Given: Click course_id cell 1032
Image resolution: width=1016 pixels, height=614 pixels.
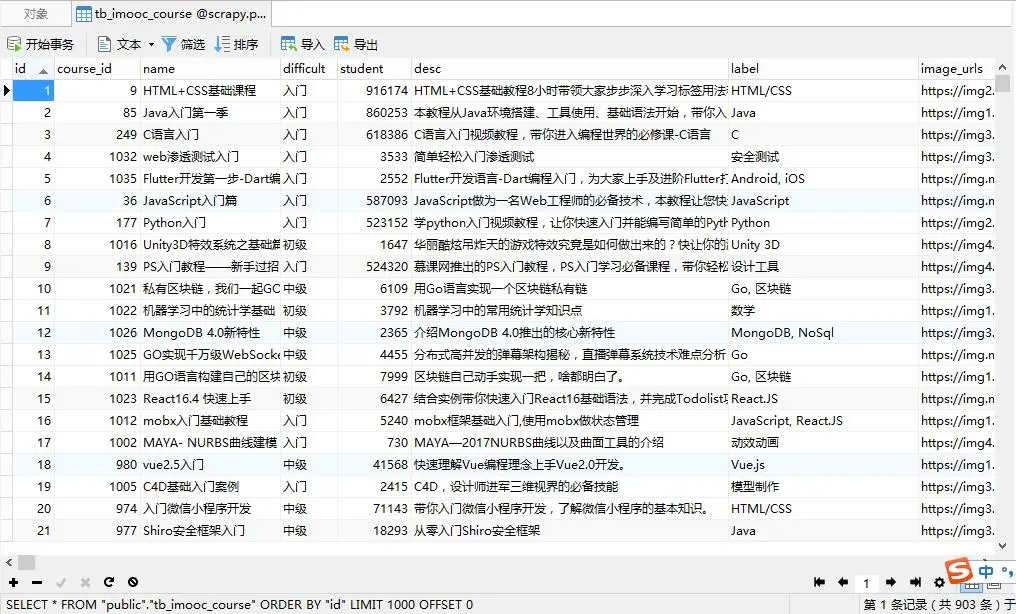Looking at the screenshot, I should click(x=97, y=157).
